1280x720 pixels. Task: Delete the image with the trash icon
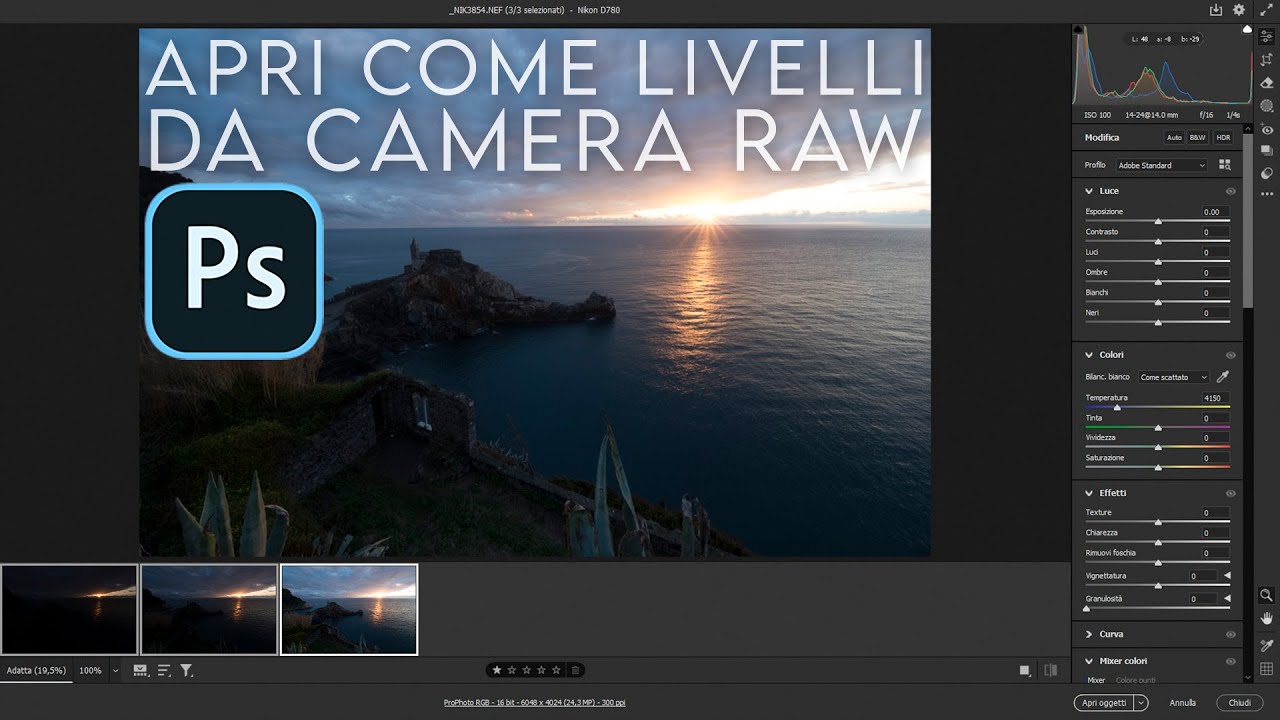point(575,670)
